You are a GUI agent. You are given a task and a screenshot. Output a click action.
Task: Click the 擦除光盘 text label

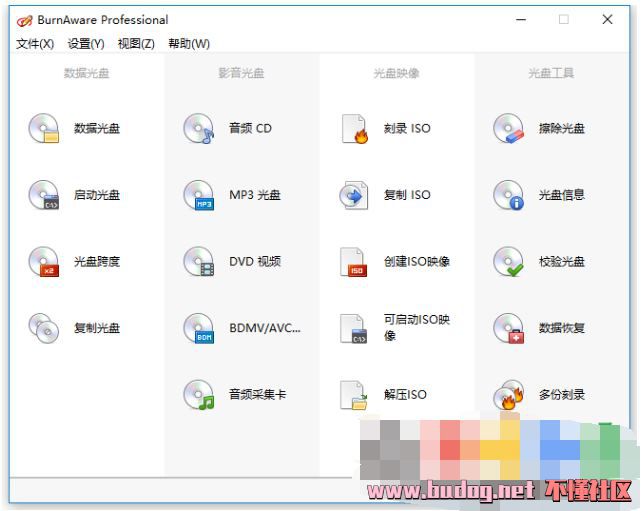pos(562,128)
